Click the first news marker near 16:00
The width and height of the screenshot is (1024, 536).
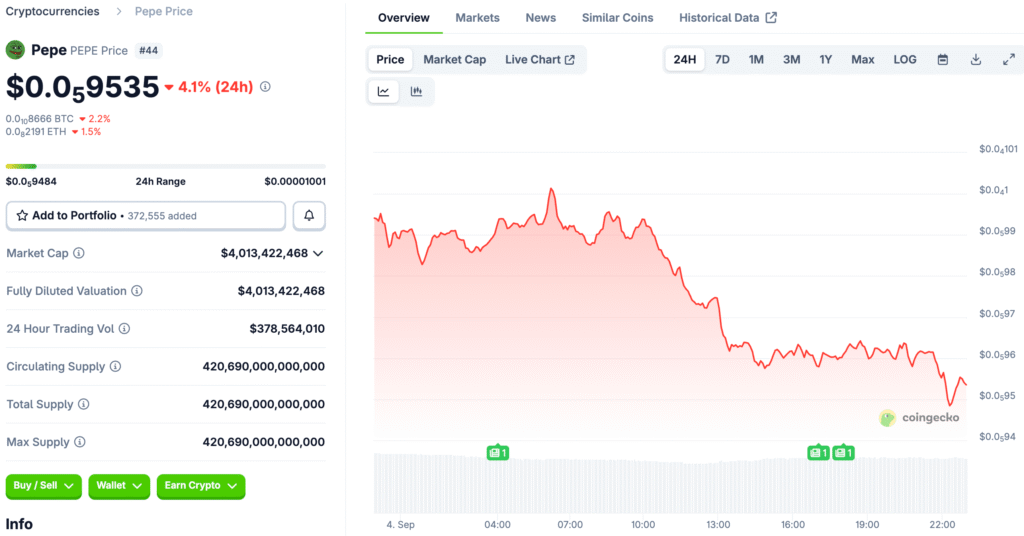818,452
